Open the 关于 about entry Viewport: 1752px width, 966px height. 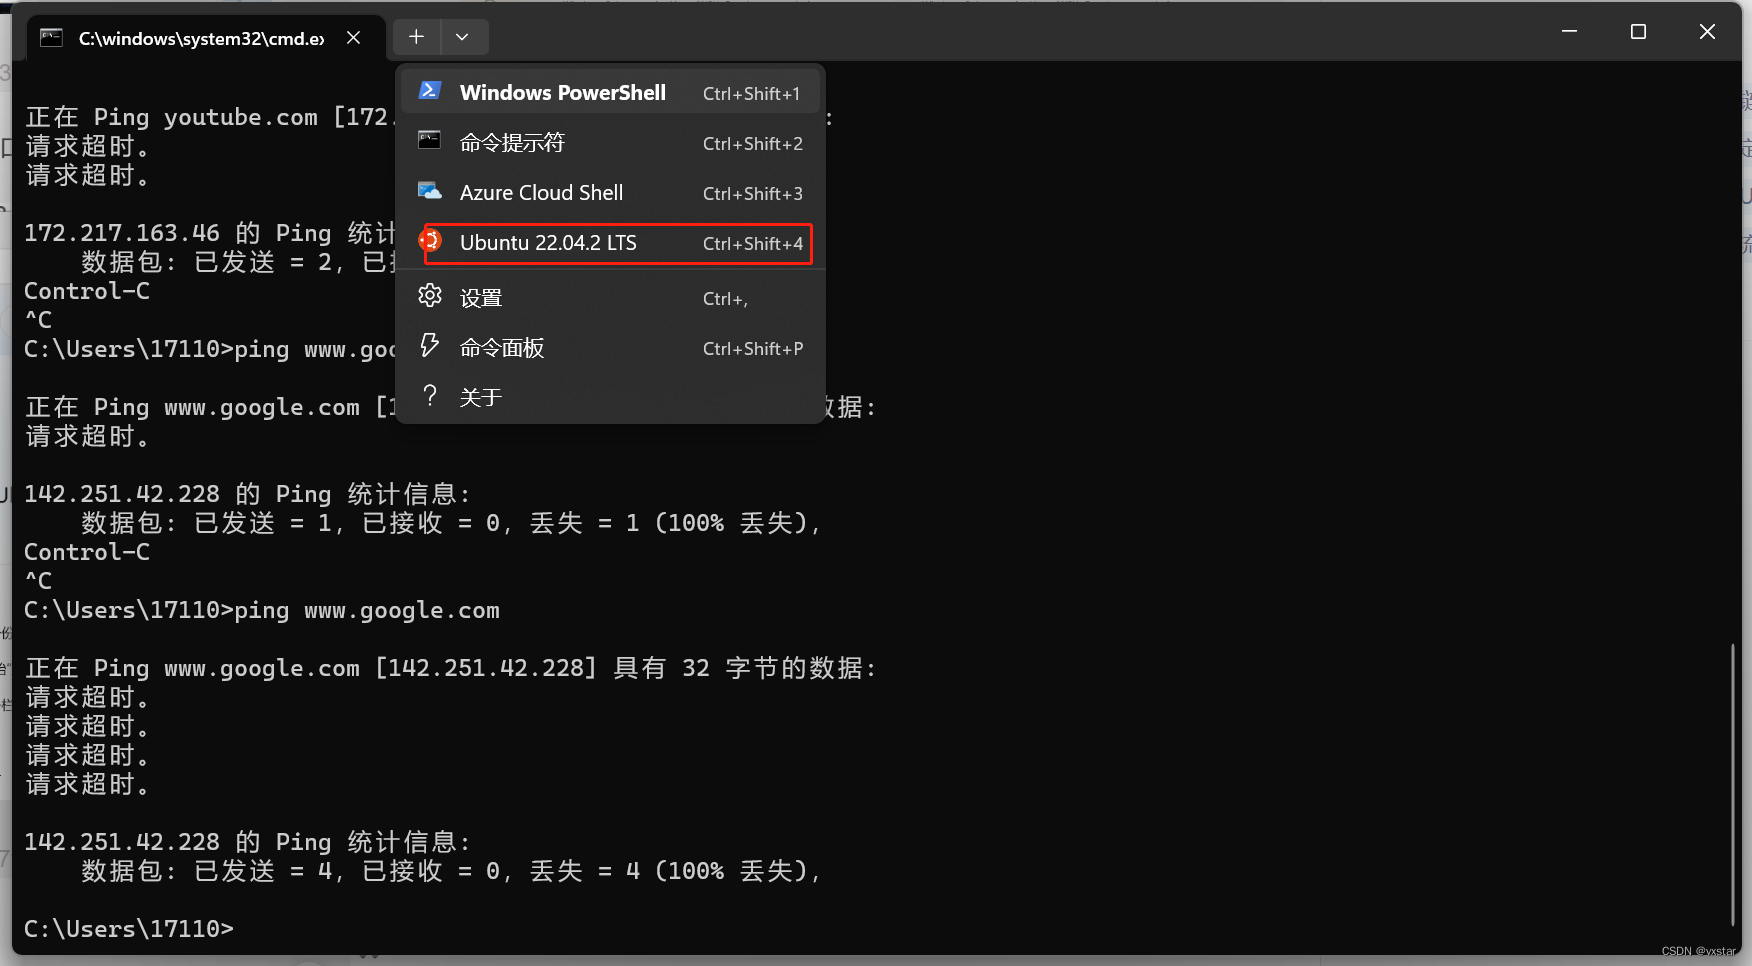point(481,396)
